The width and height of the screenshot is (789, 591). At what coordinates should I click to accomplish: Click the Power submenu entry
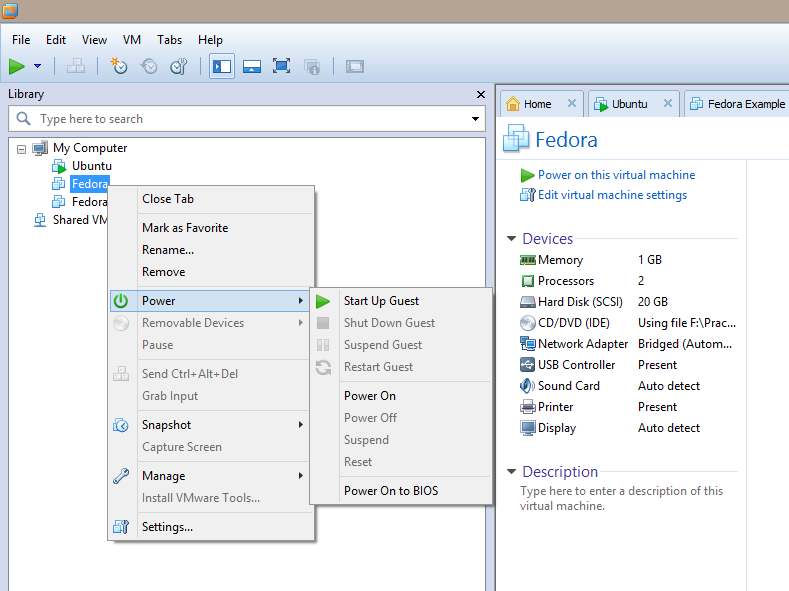(210, 301)
